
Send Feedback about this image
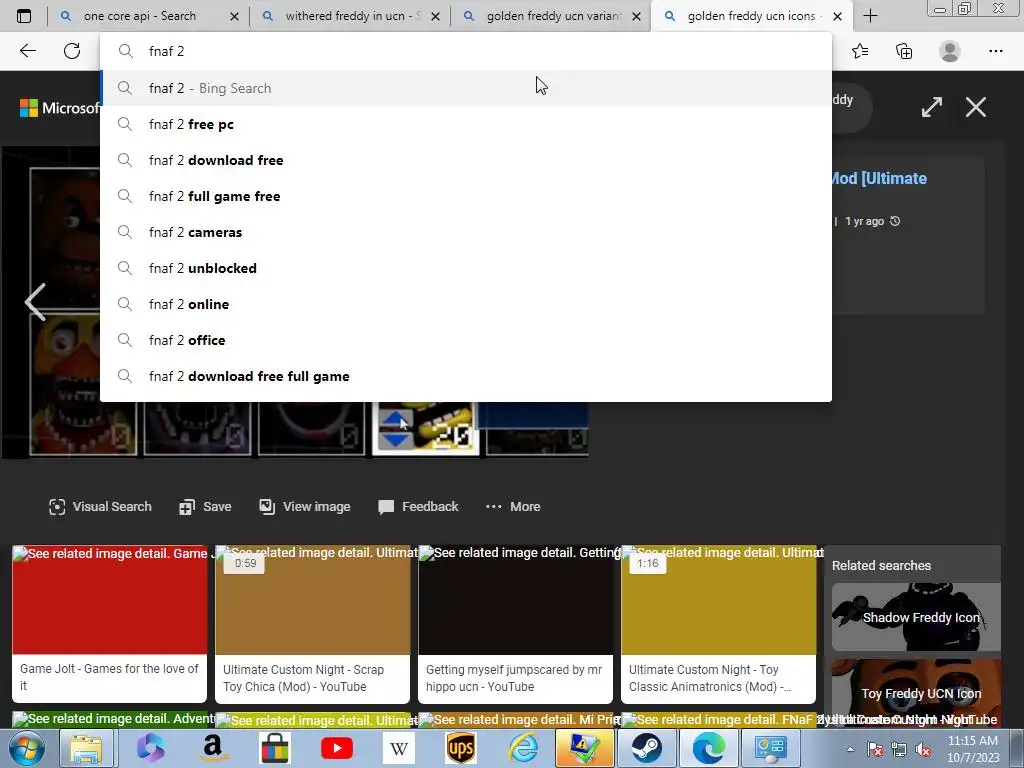[418, 507]
